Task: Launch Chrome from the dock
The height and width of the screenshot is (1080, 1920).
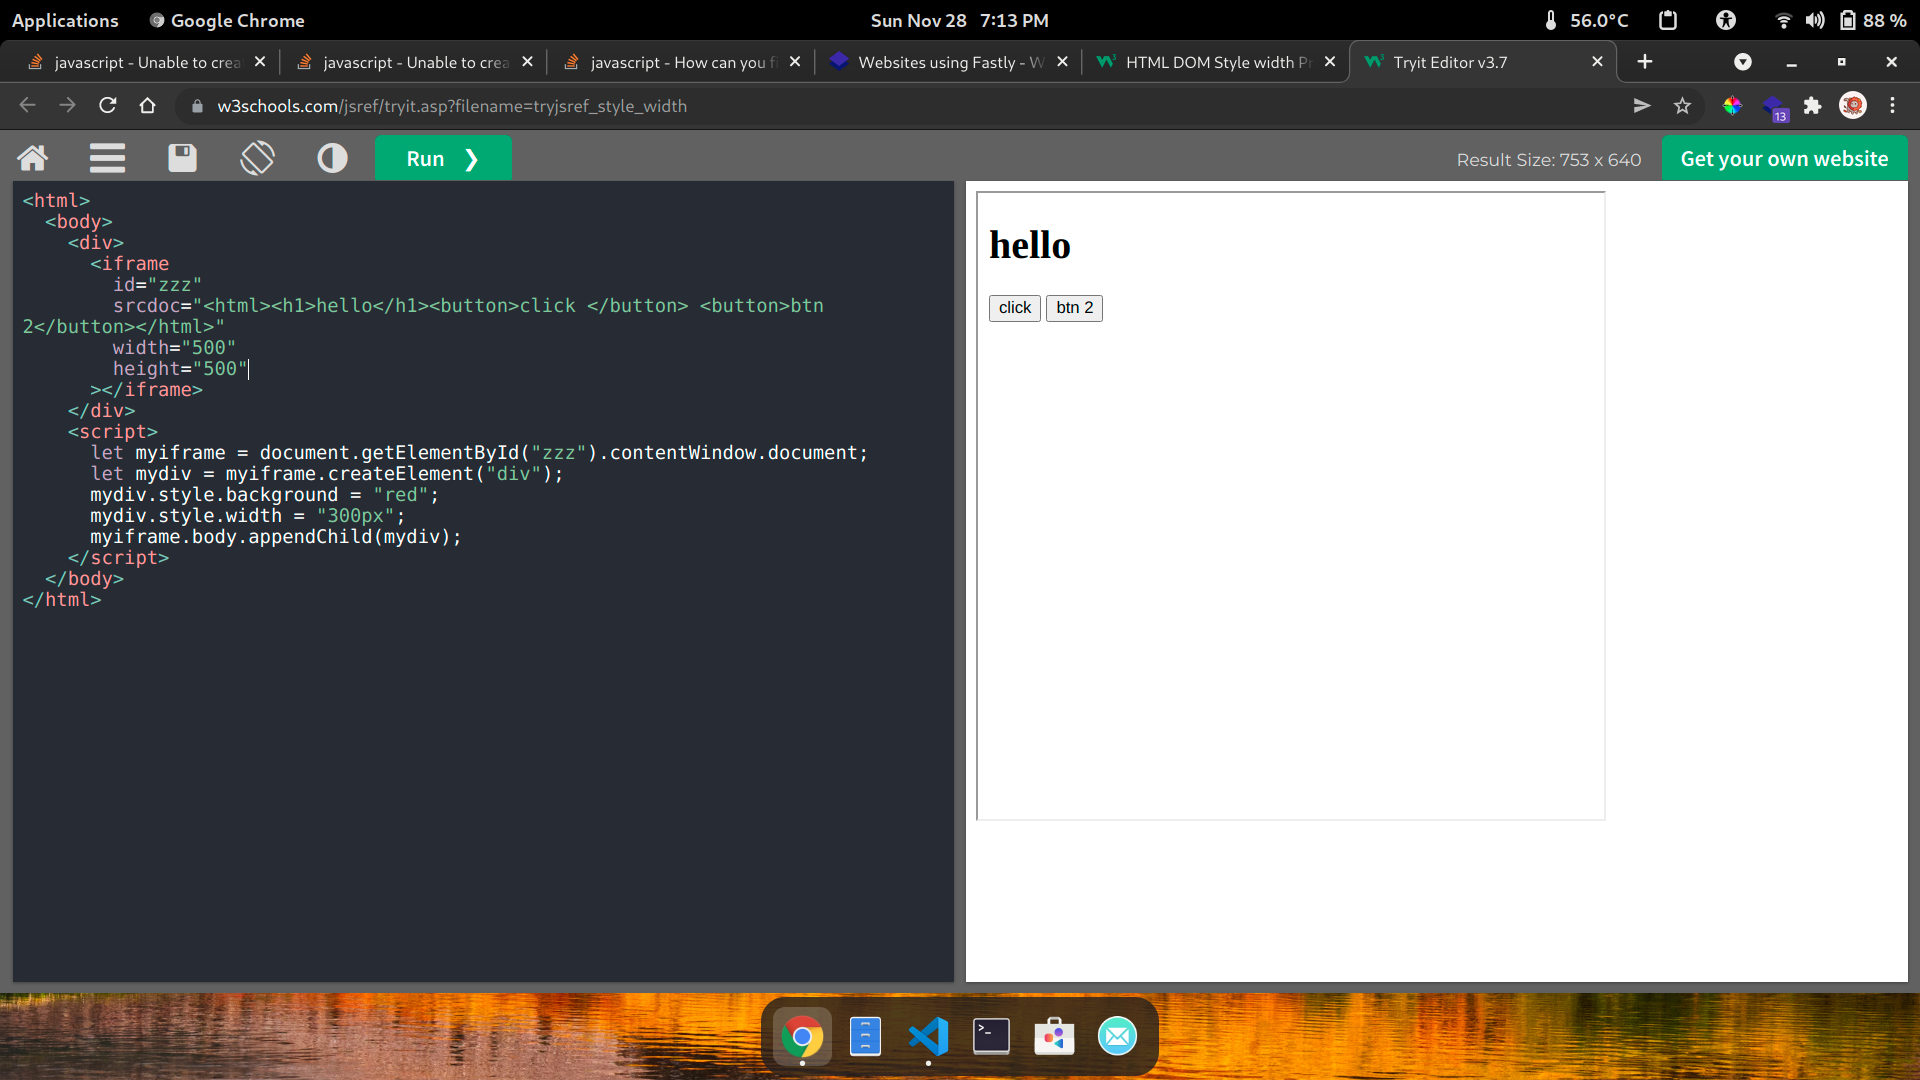Action: coord(802,1037)
